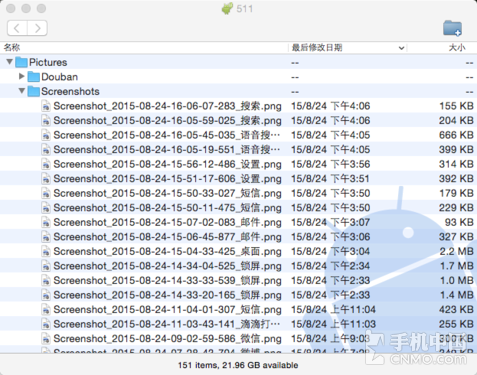The image size is (477, 375).
Task: Click the date cell 15/8/24 下午3:07
Action: click(x=331, y=222)
